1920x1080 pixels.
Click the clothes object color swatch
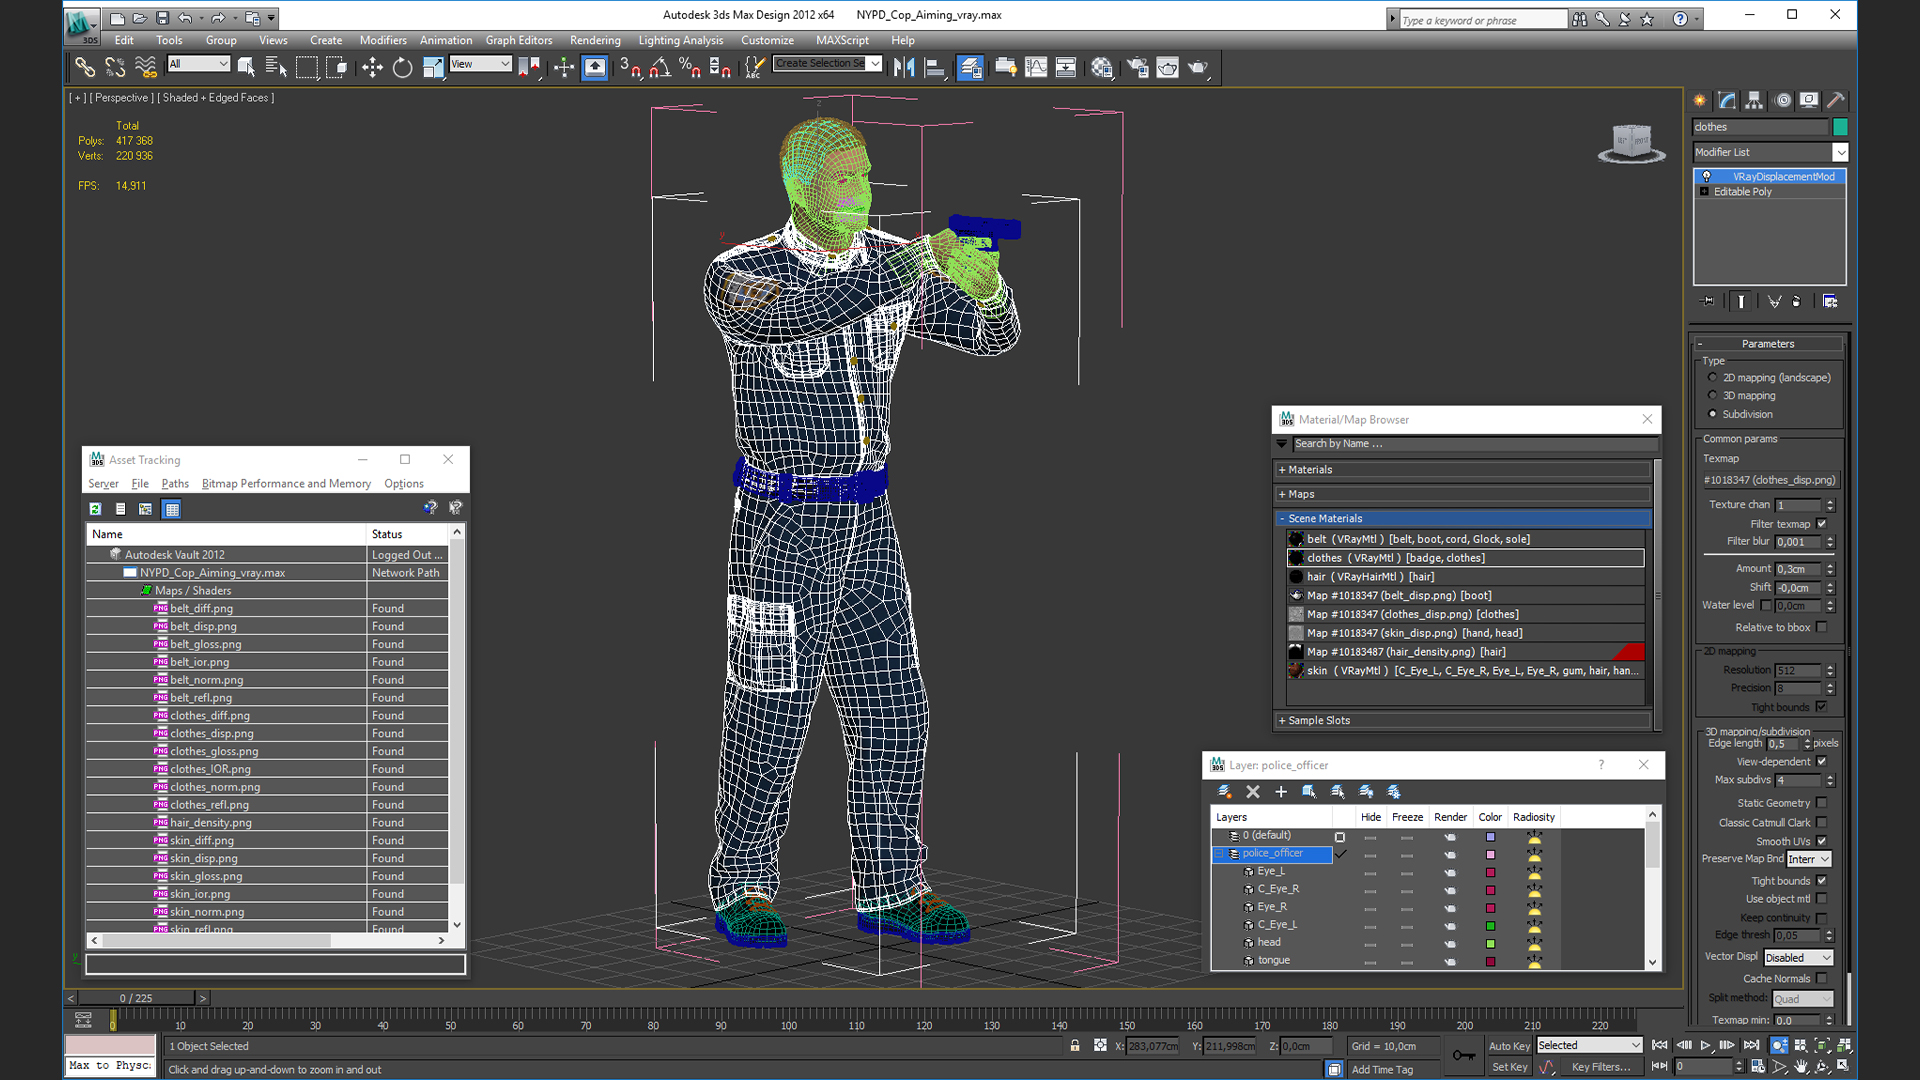click(1840, 127)
